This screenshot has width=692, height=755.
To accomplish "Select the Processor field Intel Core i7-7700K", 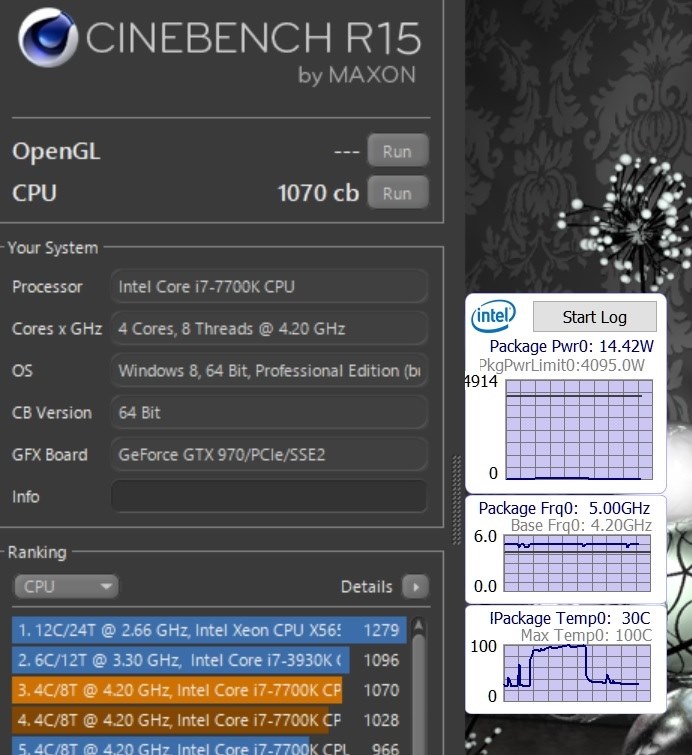I will [269, 286].
